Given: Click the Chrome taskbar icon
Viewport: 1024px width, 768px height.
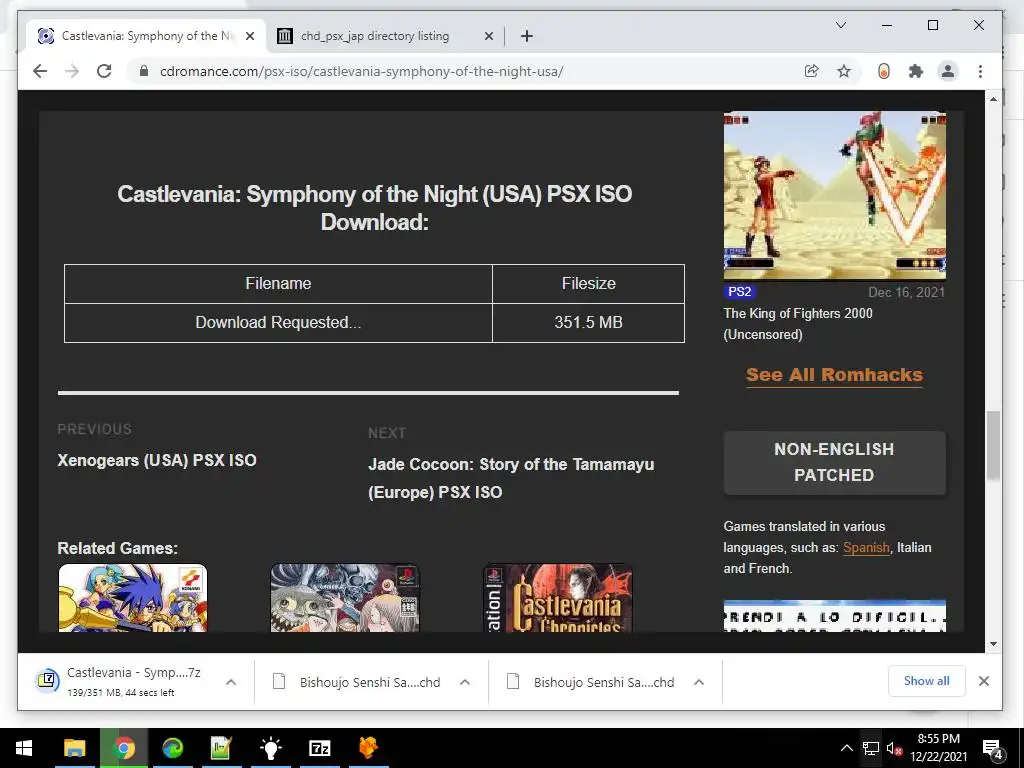Looking at the screenshot, I should click(x=124, y=748).
